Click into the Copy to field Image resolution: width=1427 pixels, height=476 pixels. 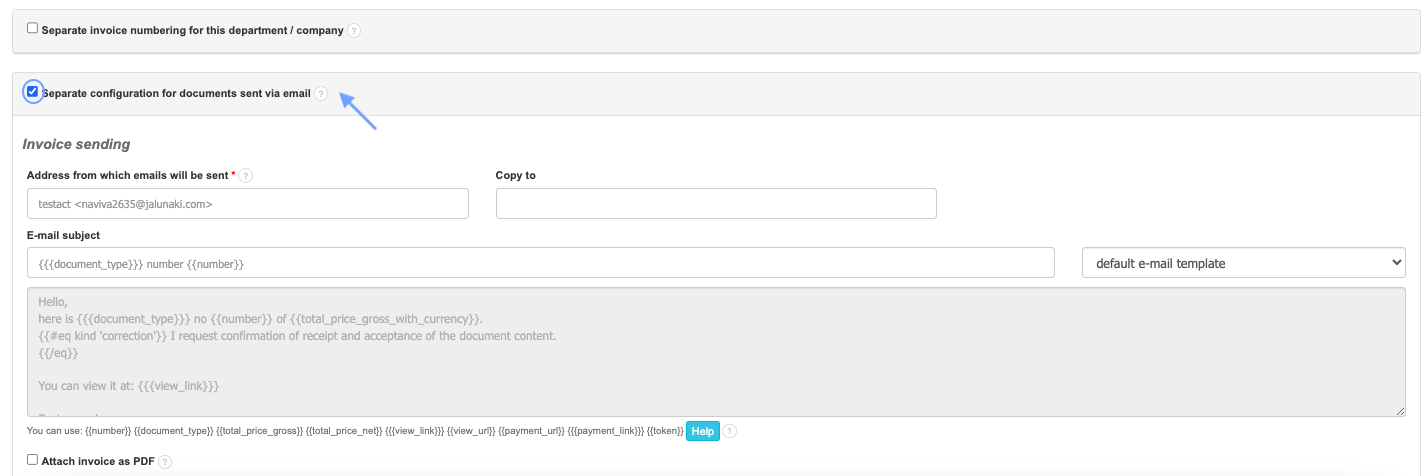(716, 204)
